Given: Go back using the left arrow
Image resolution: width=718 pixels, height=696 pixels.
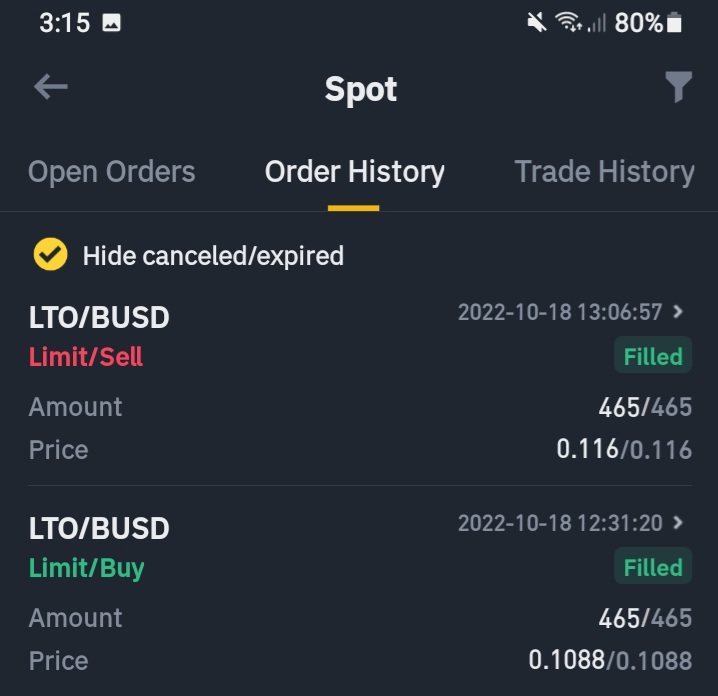Looking at the screenshot, I should (51, 87).
